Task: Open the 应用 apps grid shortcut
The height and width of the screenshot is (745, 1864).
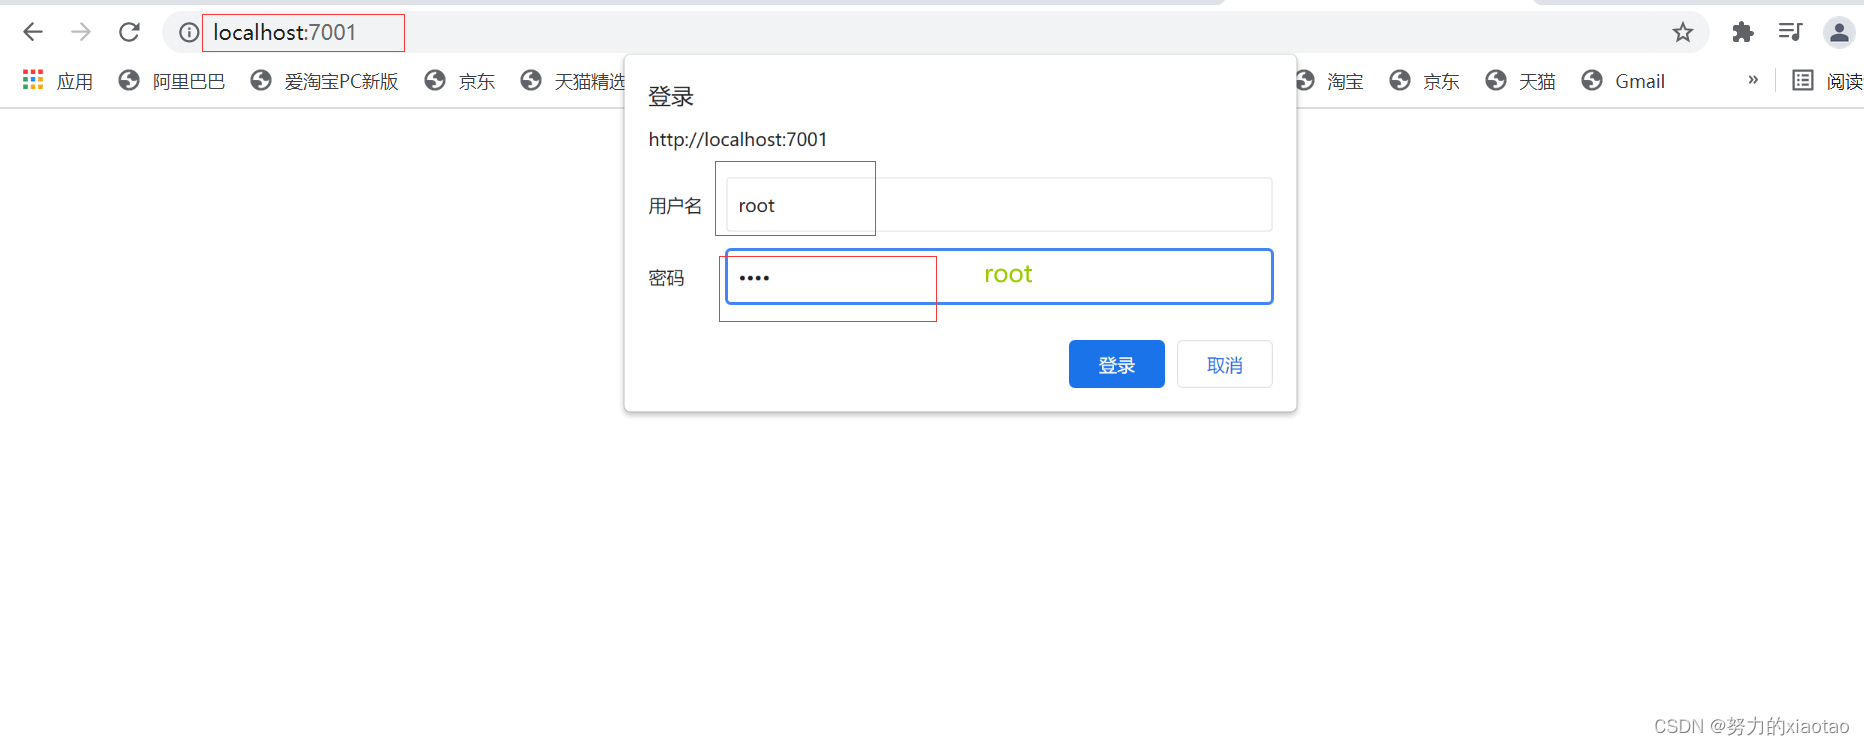Action: point(57,81)
